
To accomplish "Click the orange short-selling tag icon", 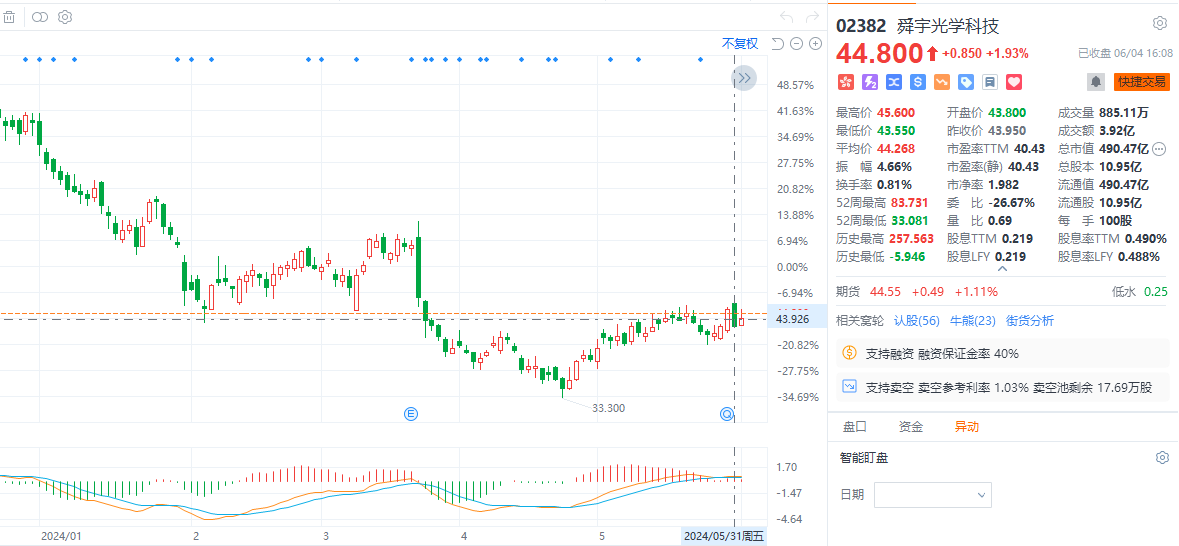I will (941, 81).
